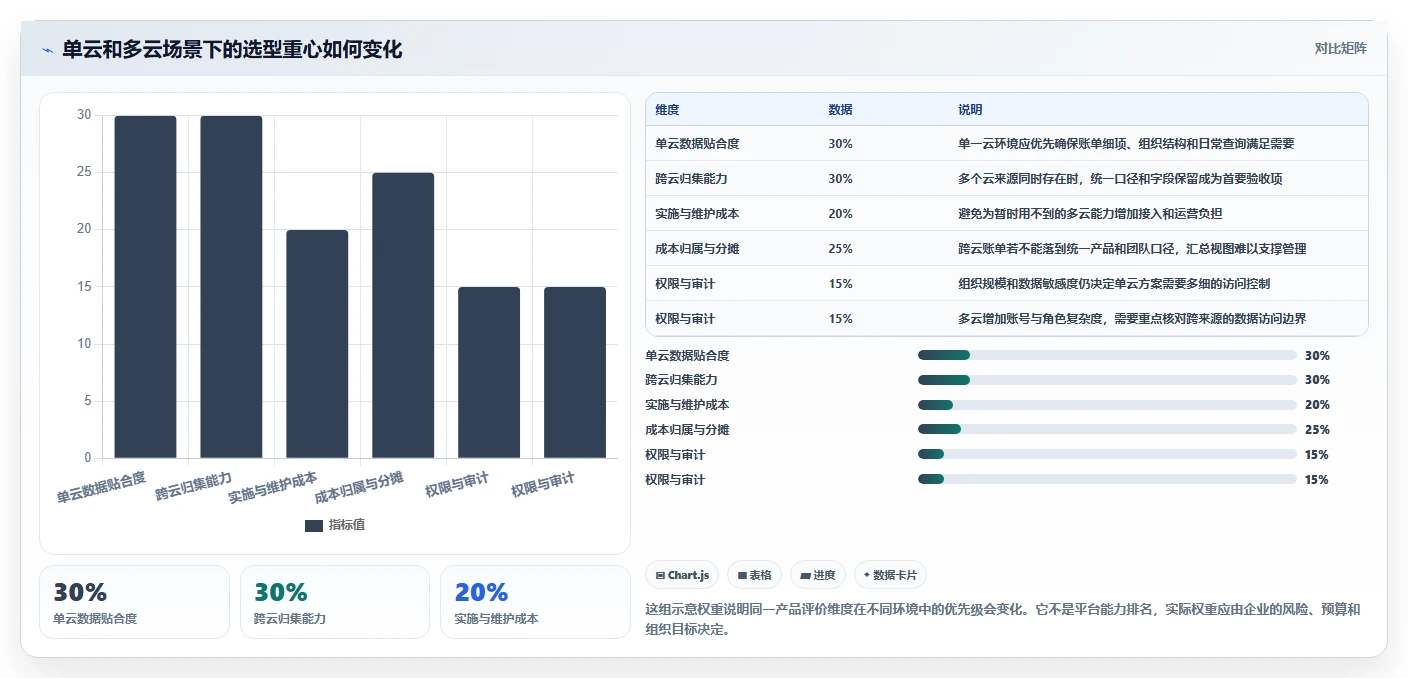Click the y-axis tick value 25
This screenshot has width=1408, height=678.
tap(84, 172)
